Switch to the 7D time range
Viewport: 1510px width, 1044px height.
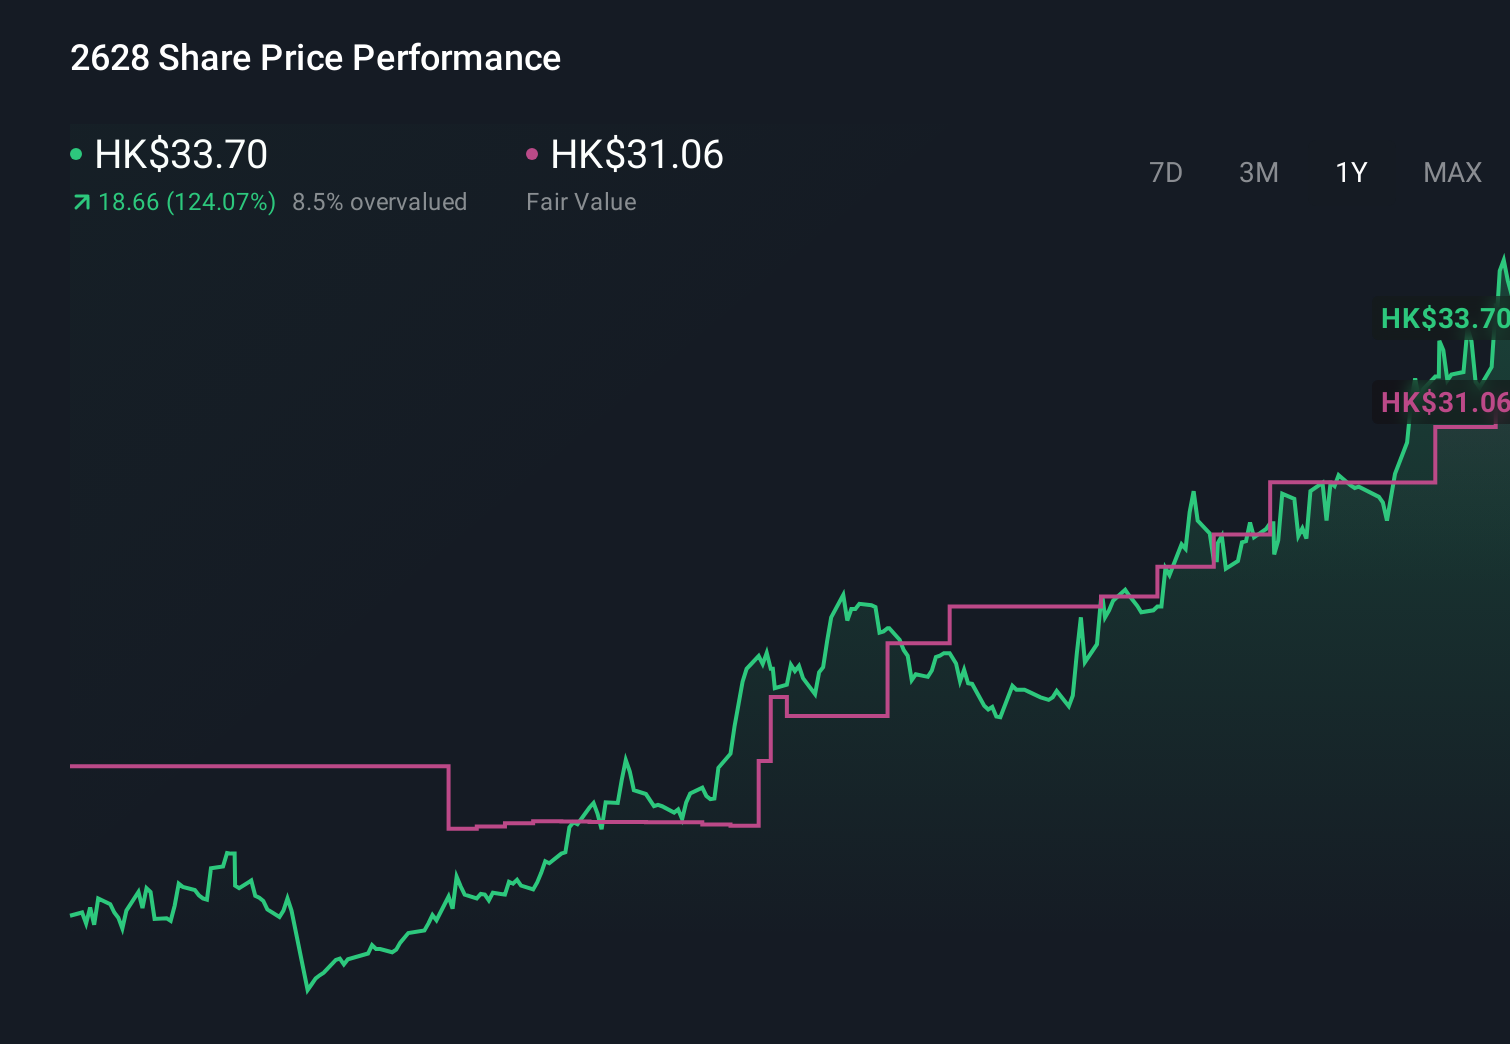pyautogui.click(x=1166, y=172)
